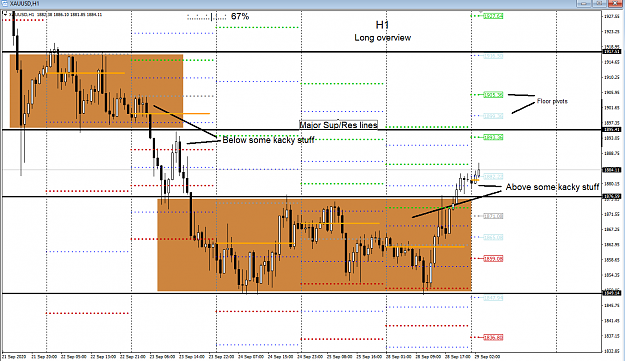
Task: Close the XAUUSD,H1 chart window
Action: tap(615, 3)
